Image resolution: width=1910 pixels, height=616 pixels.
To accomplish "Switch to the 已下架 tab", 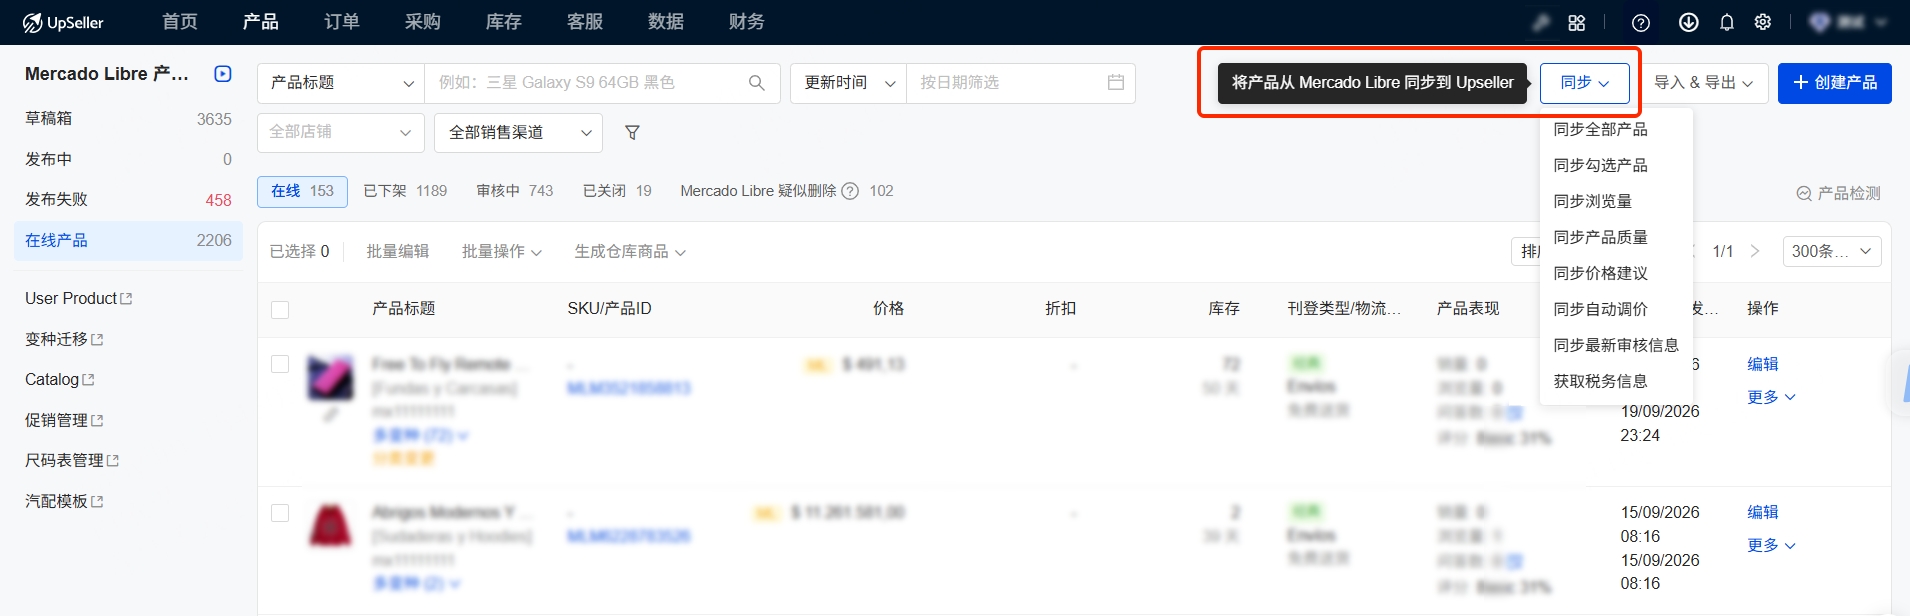I will click(x=405, y=191).
